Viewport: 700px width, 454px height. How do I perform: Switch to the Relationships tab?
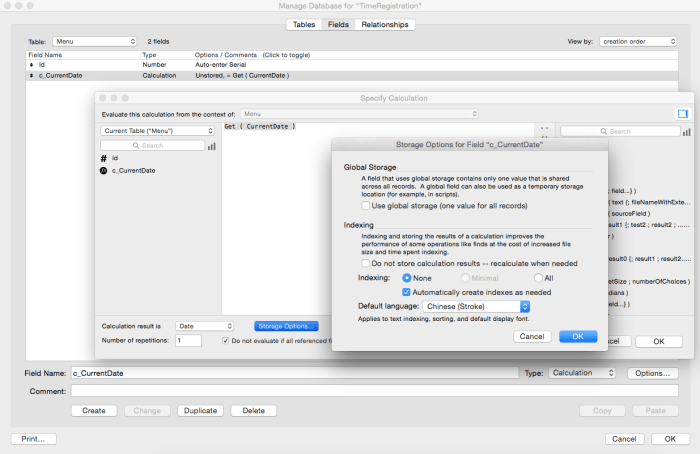(x=386, y=24)
